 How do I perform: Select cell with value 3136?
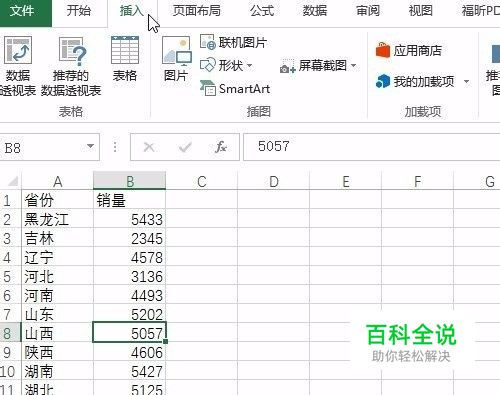129,276
